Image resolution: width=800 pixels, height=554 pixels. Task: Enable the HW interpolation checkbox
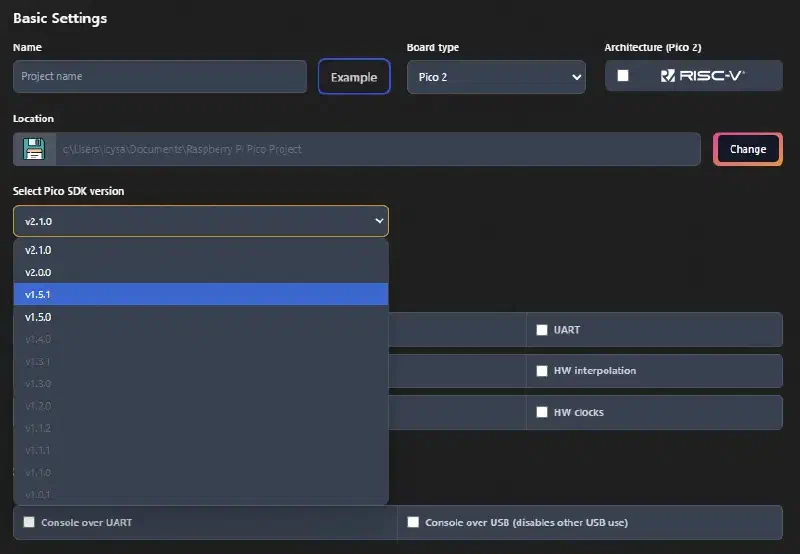(x=542, y=371)
